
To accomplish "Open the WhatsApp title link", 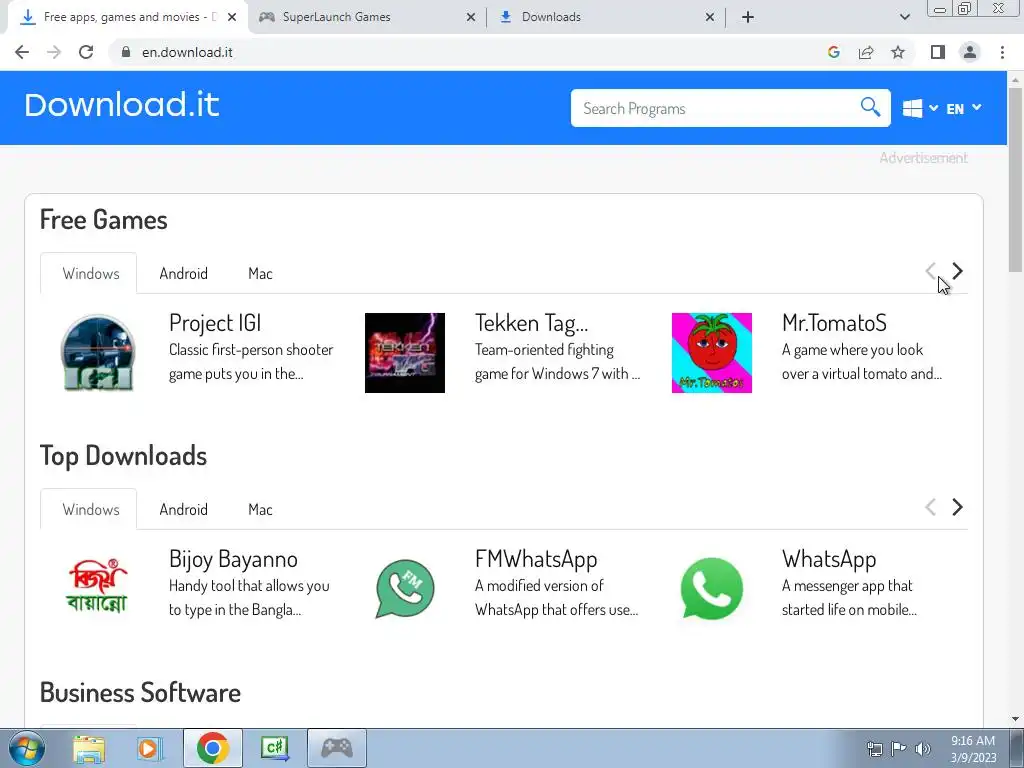I will pyautogui.click(x=829, y=559).
